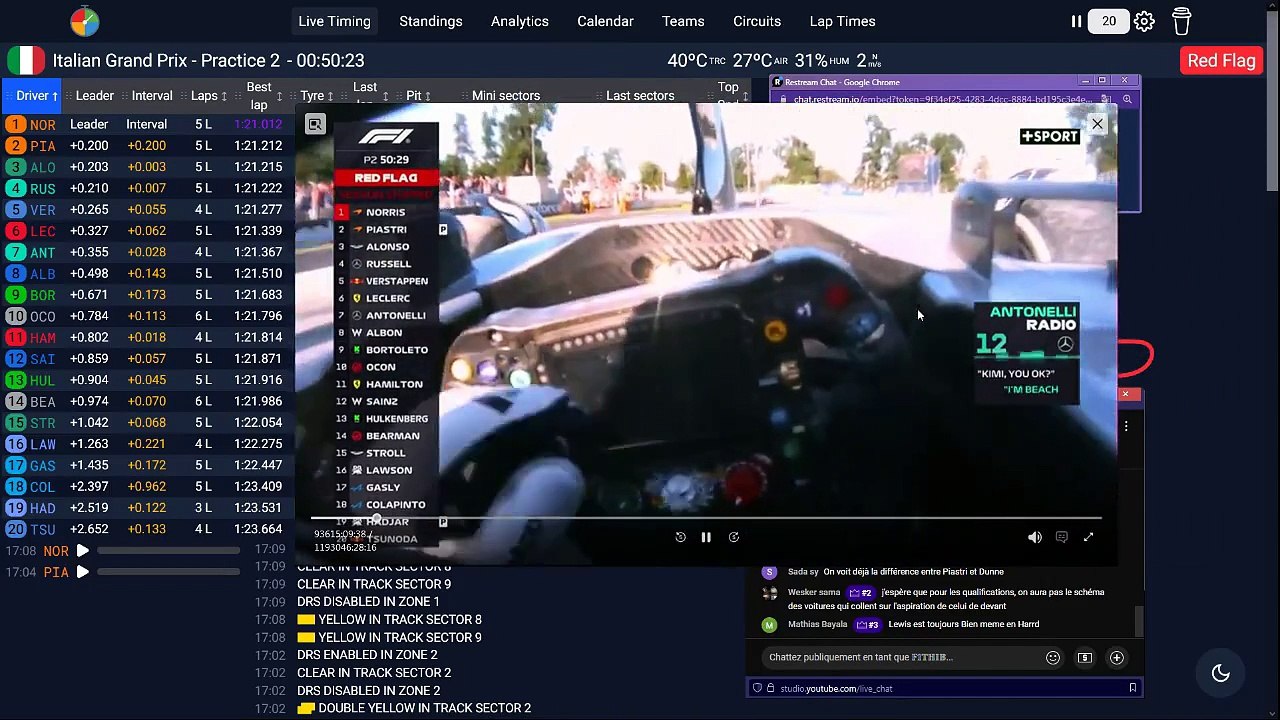Rewind the video ten seconds
Screen dimensions: 1280x720
[x=680, y=537]
